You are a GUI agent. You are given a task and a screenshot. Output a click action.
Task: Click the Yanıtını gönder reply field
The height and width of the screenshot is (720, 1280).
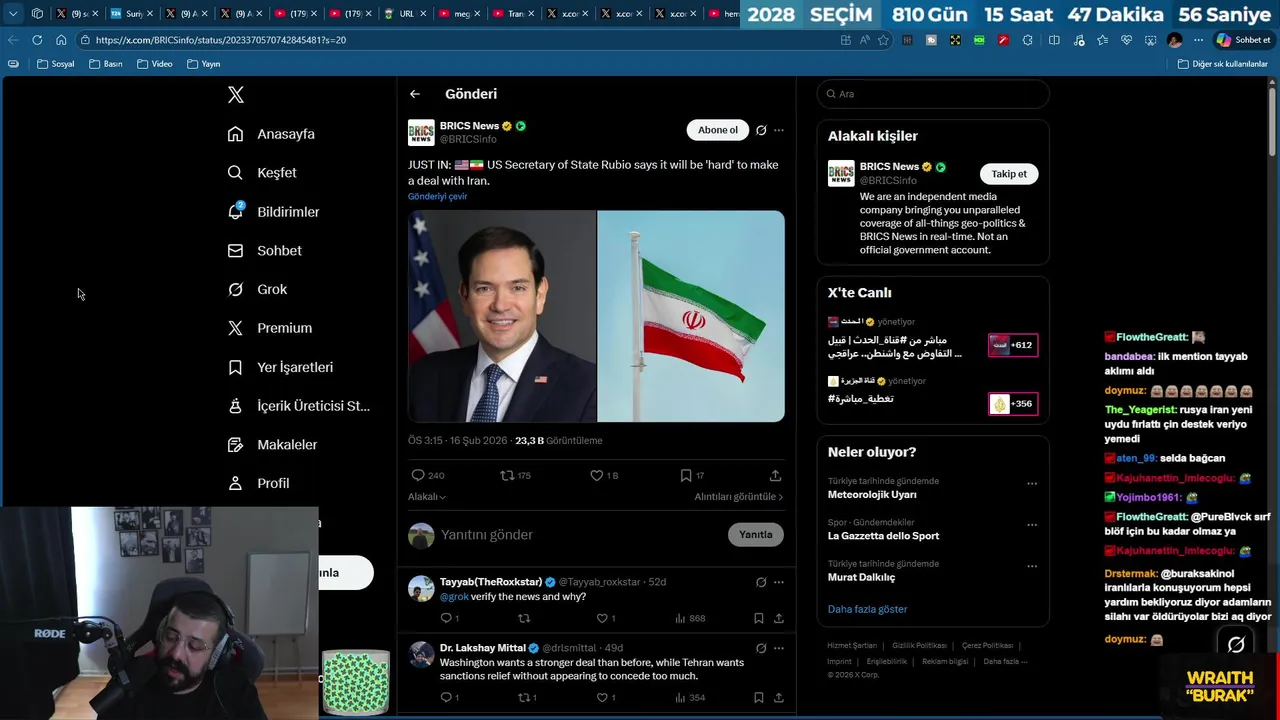pos(580,535)
